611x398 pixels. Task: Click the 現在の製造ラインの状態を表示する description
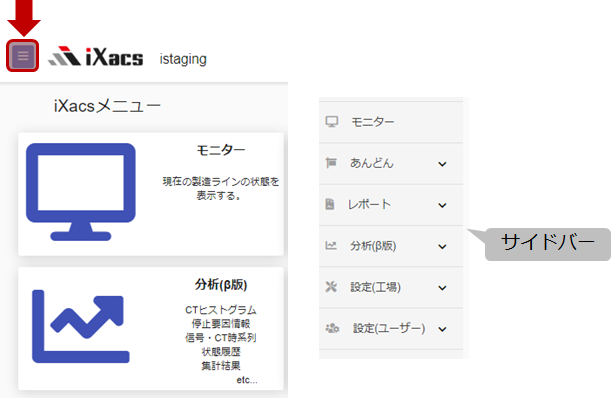pyautogui.click(x=221, y=188)
